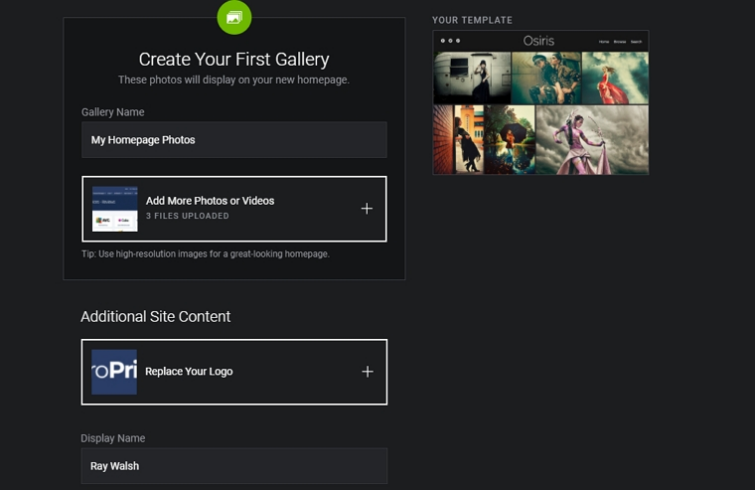Click the plus icon on Add More Photos
The image size is (755, 490).
pyautogui.click(x=367, y=208)
